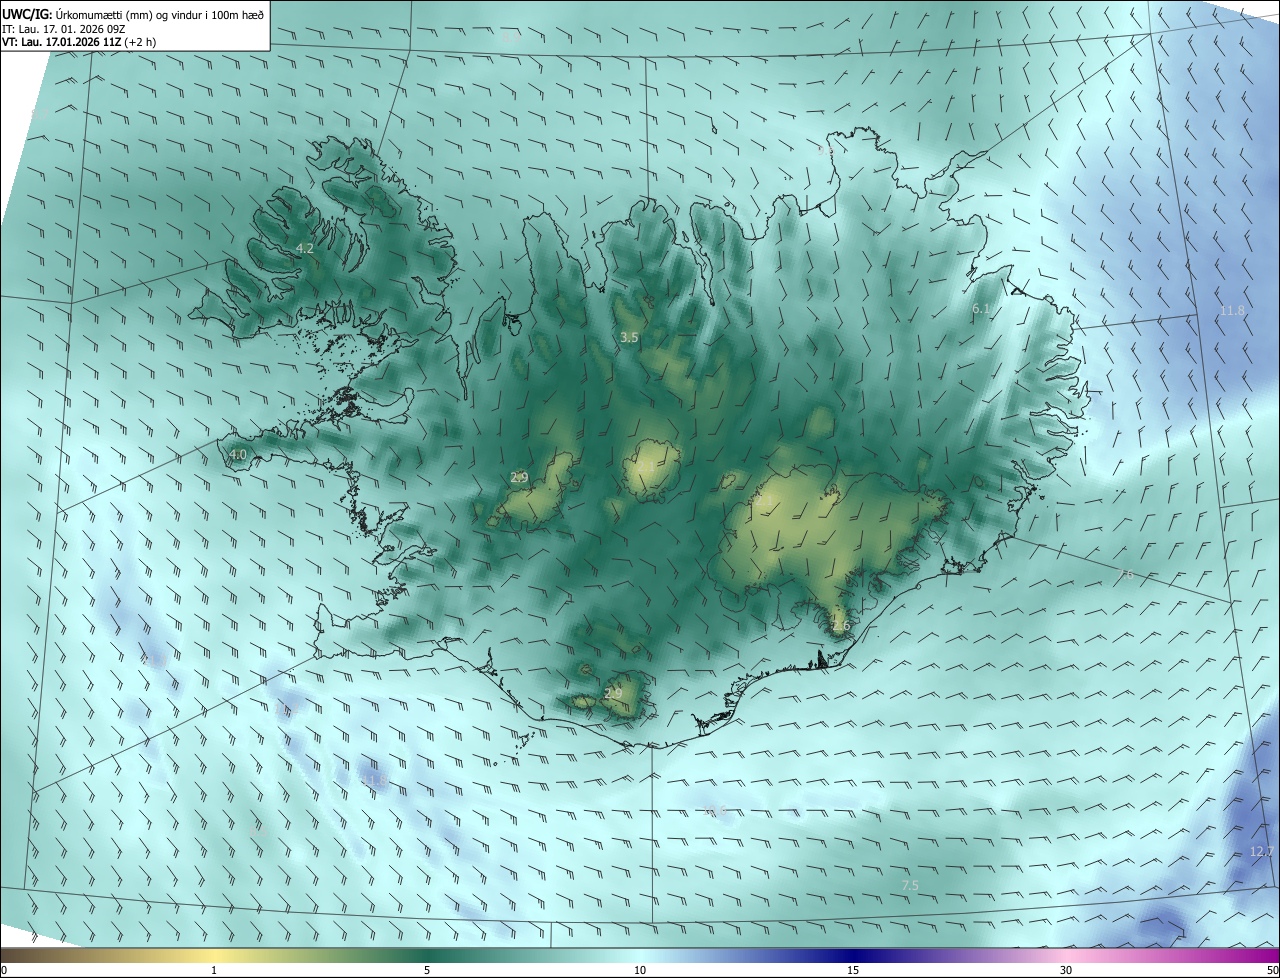Click the 10 tick on the color scale

pyautogui.click(x=640, y=971)
